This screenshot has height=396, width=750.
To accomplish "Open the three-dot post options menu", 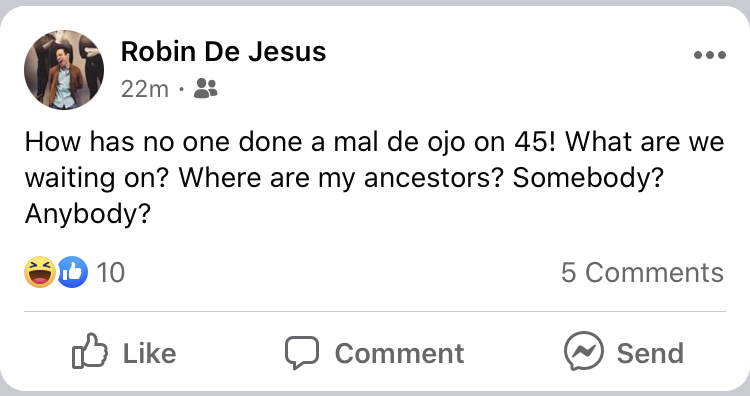I will 710,55.
